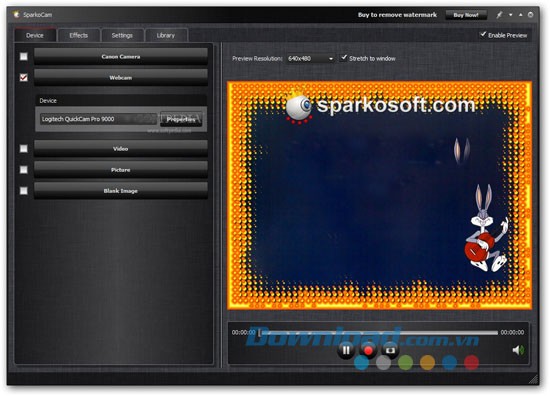The width and height of the screenshot is (550, 396).
Task: Expand the Picture section bar
Action: click(121, 169)
